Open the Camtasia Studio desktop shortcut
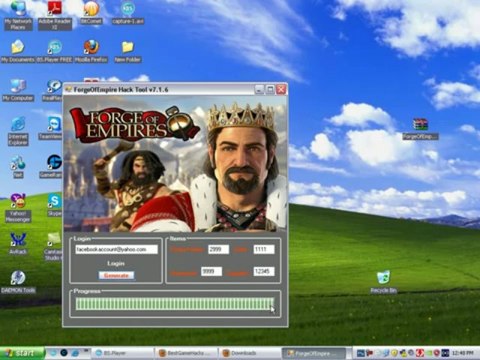This screenshot has height=360, width=480. coord(53,247)
